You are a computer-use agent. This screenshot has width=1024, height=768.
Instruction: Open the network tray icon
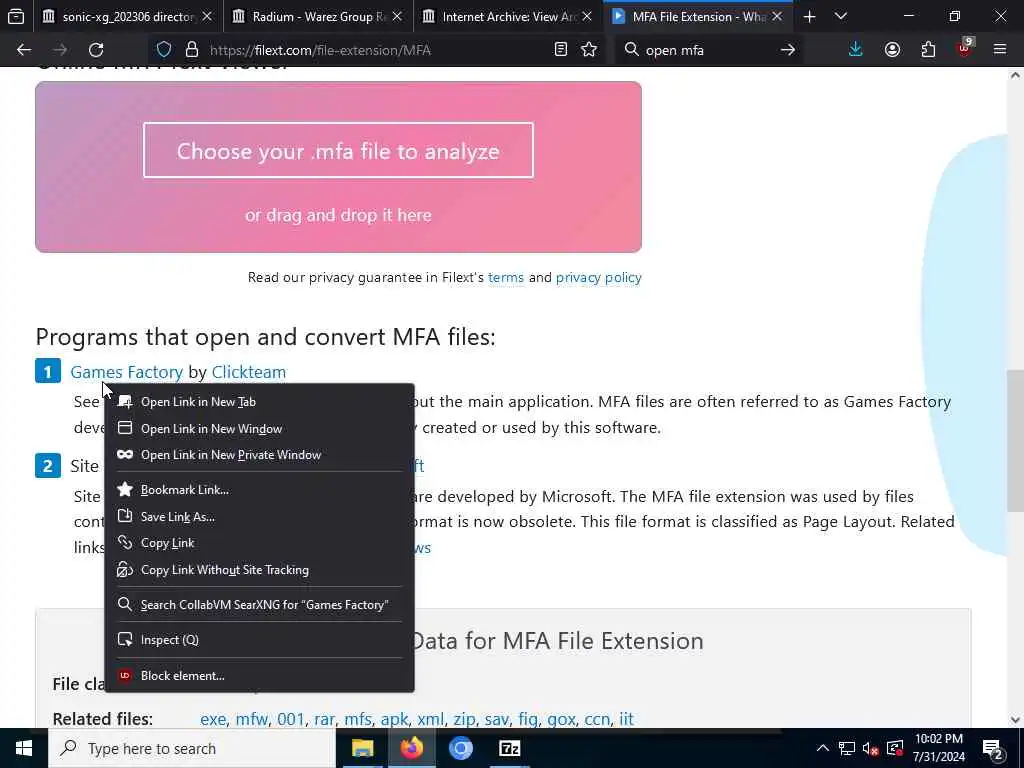click(x=847, y=748)
